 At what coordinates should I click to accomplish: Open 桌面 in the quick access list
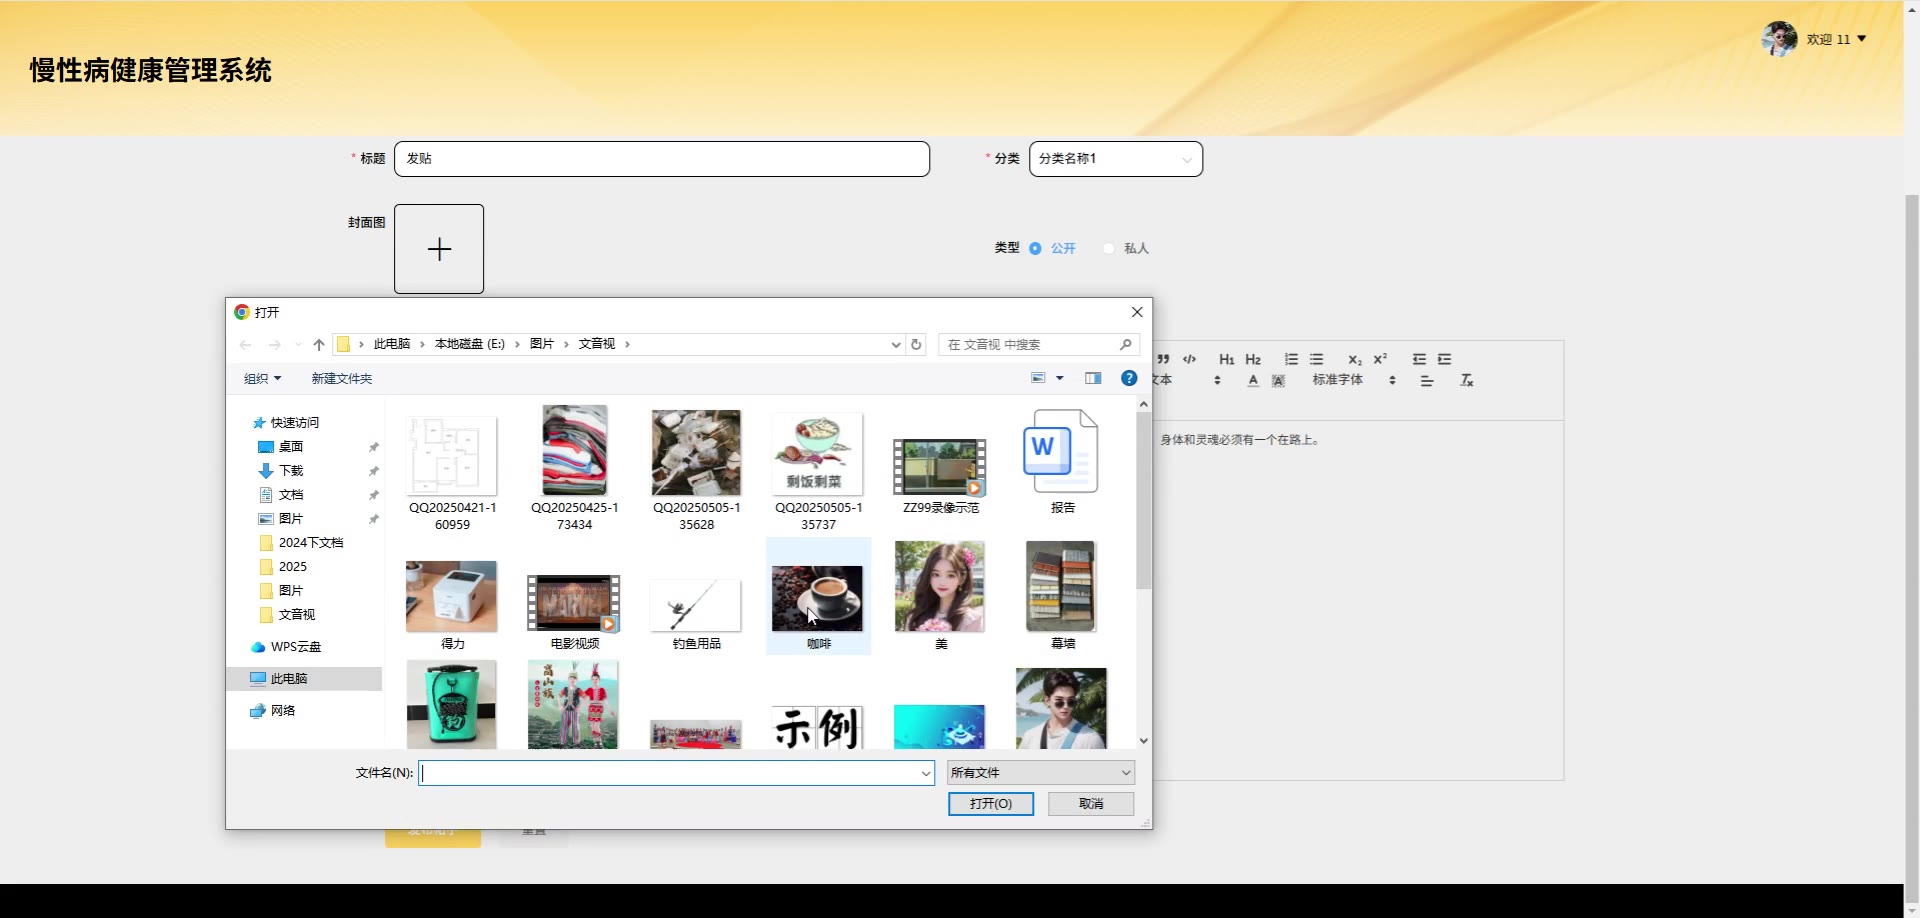point(291,447)
